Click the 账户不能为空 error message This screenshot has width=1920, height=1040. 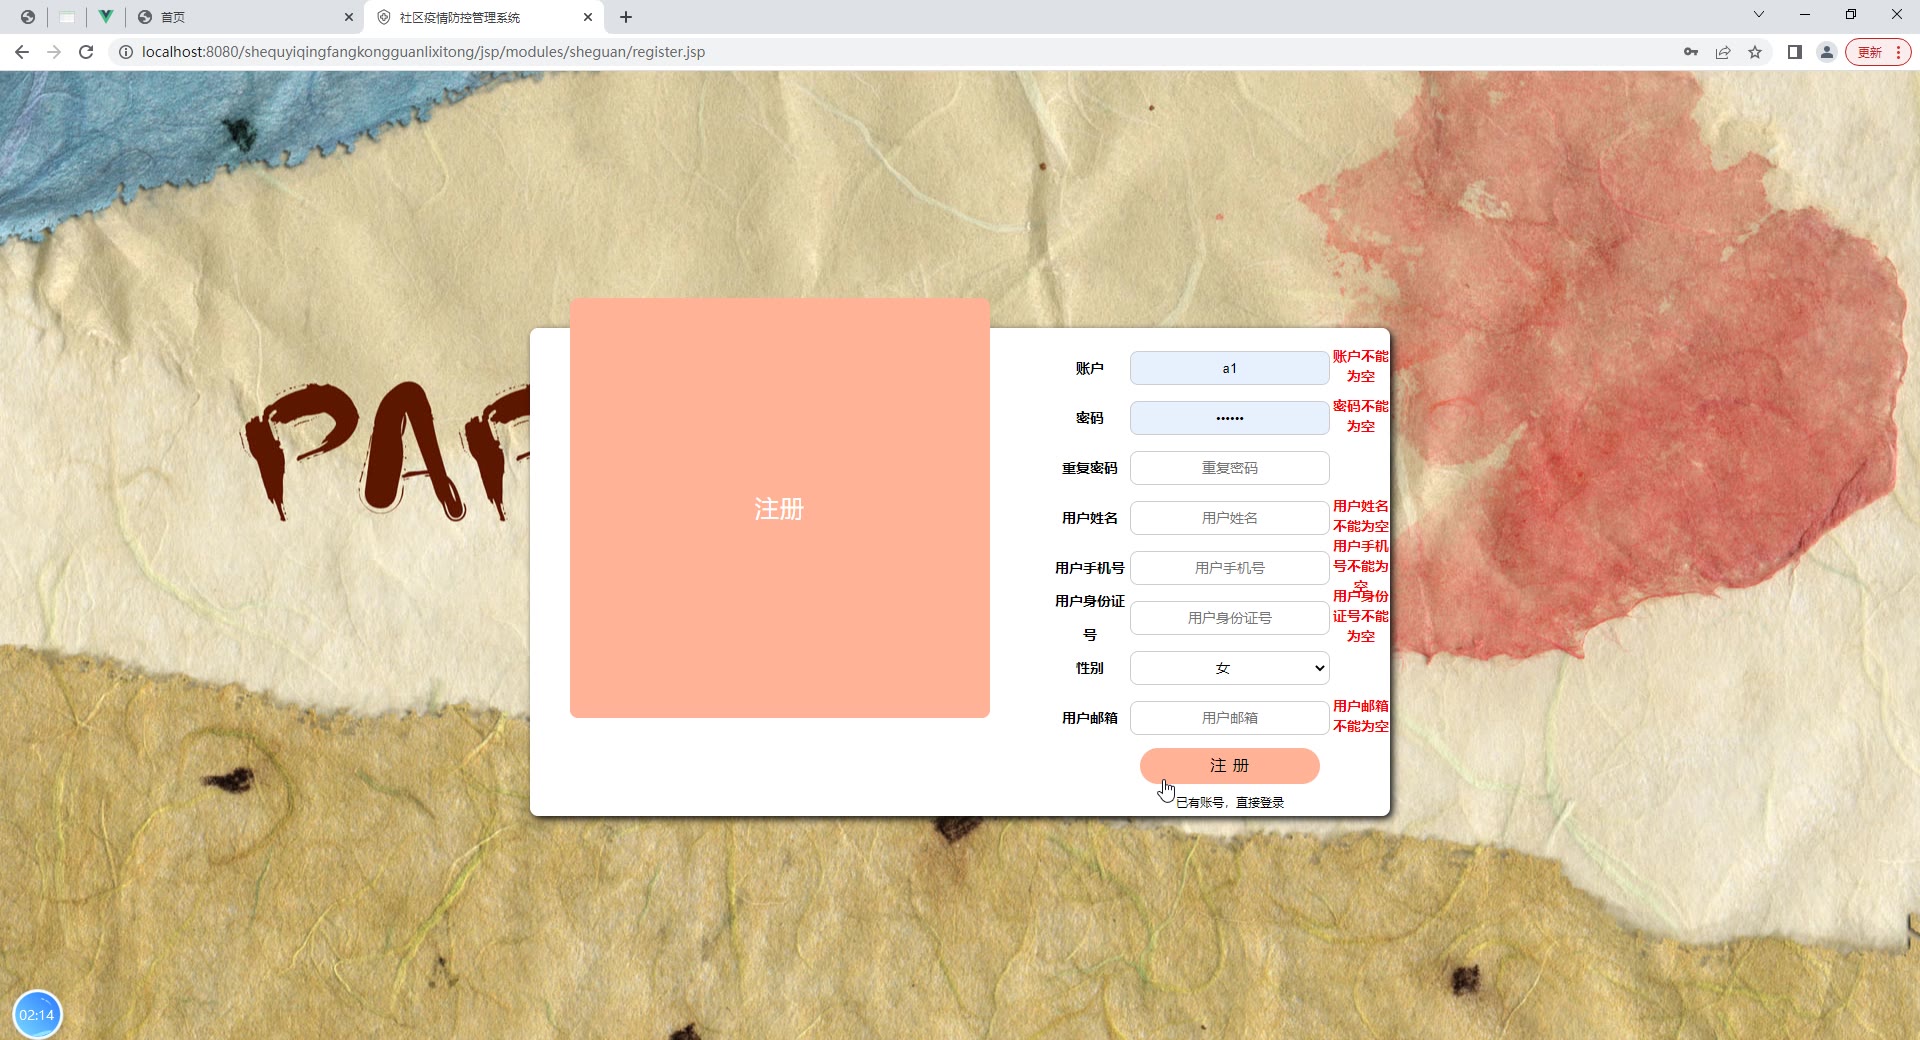(1360, 366)
